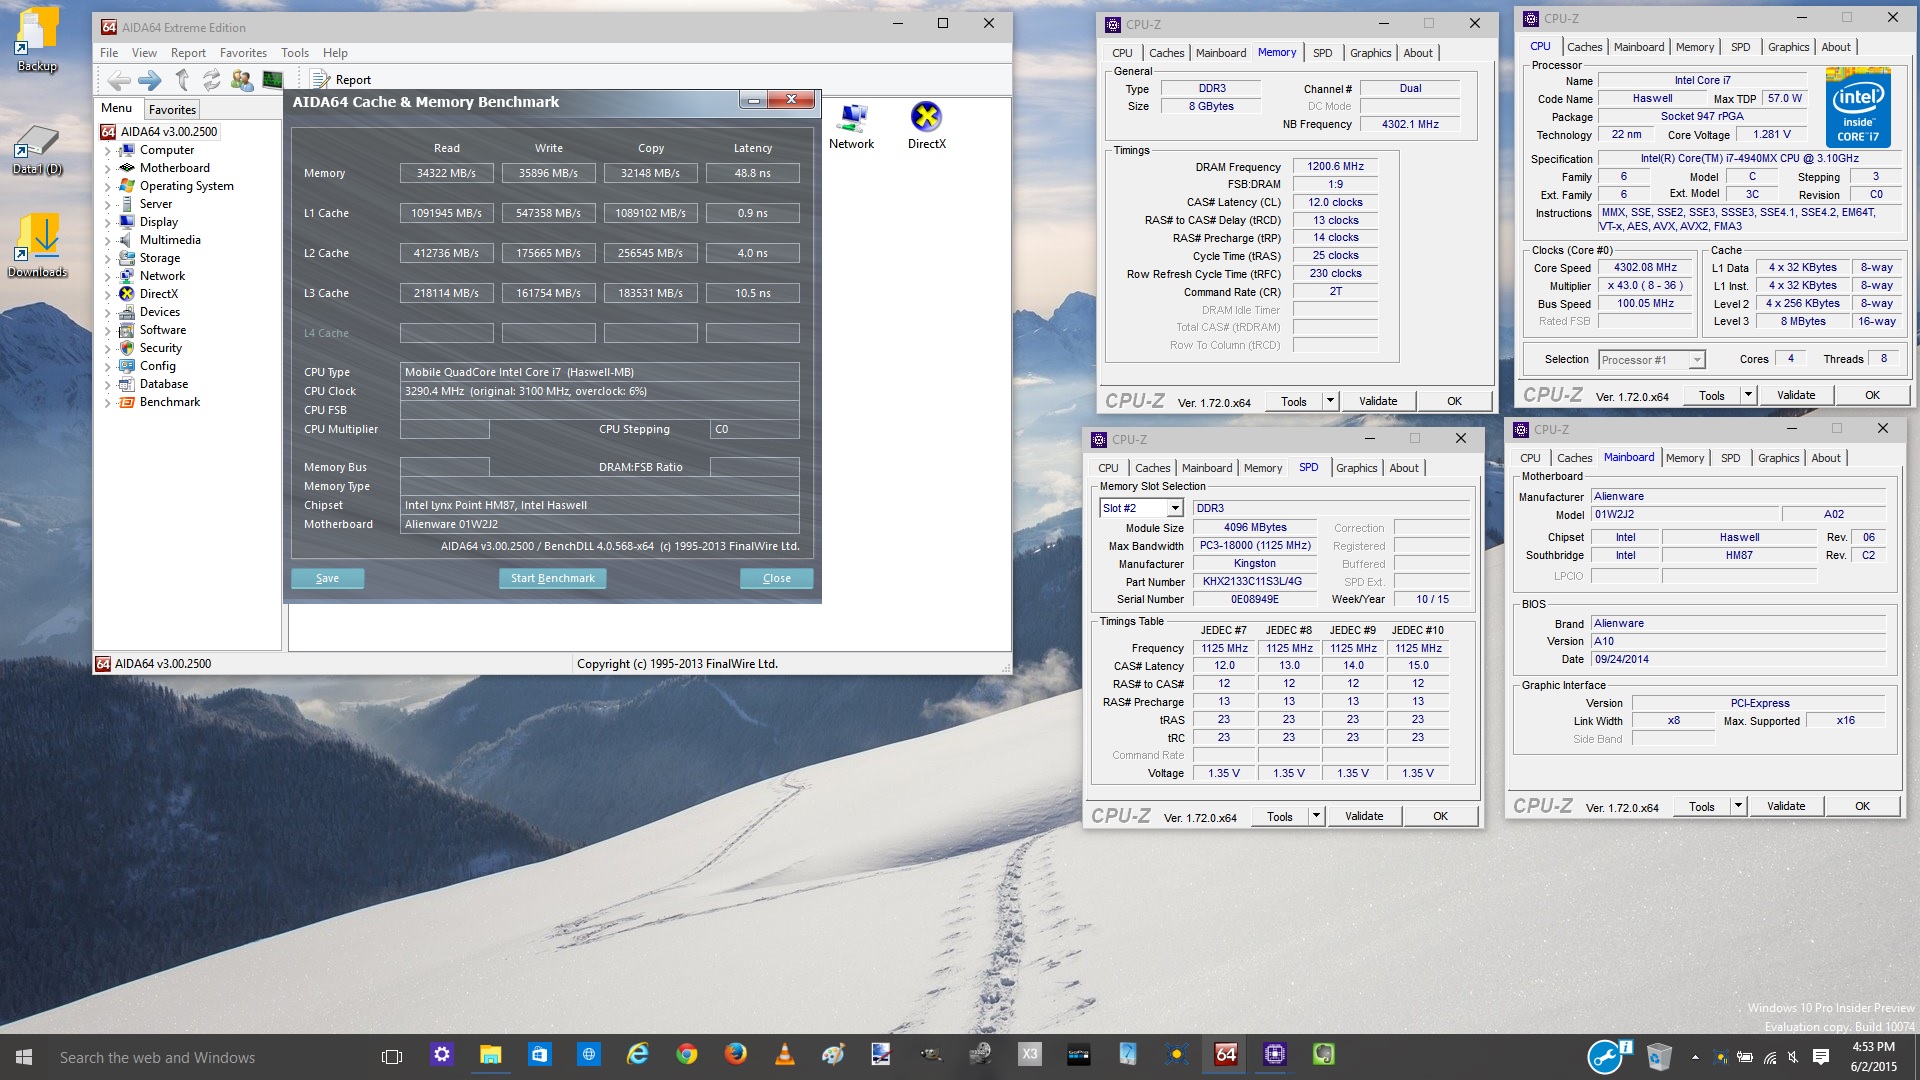This screenshot has width=1920, height=1080.
Task: Select the Downloads desktop shortcut icon
Action: pos(37,246)
